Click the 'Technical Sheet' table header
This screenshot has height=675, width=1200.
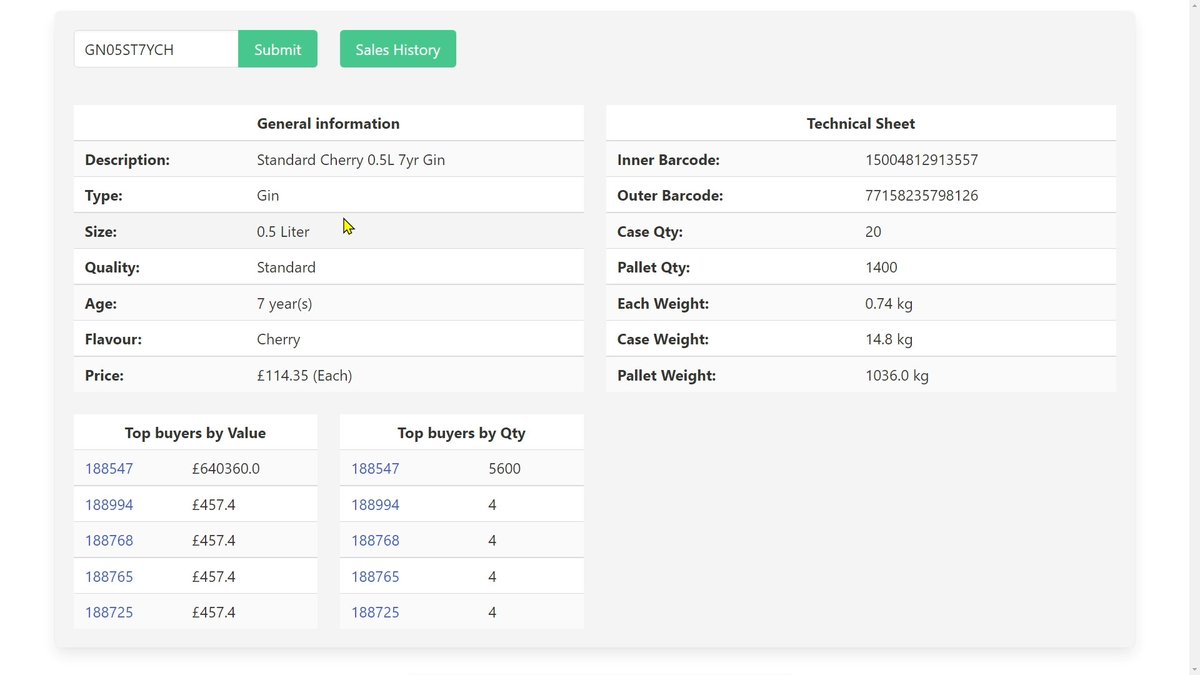861,123
